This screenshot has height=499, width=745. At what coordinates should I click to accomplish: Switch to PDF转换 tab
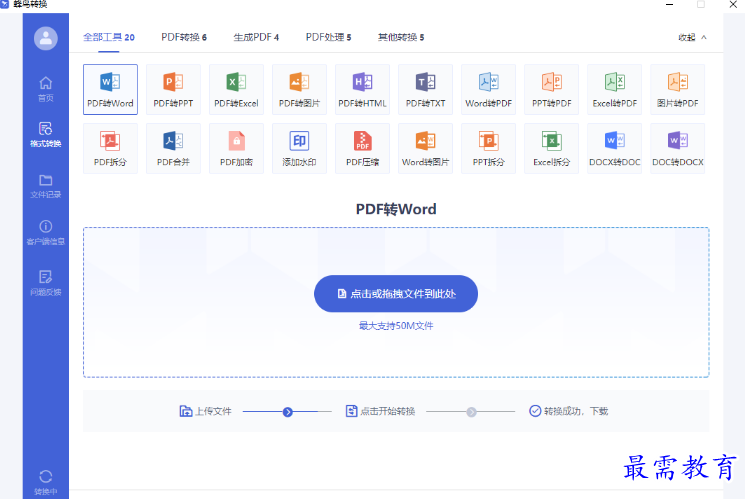point(184,37)
